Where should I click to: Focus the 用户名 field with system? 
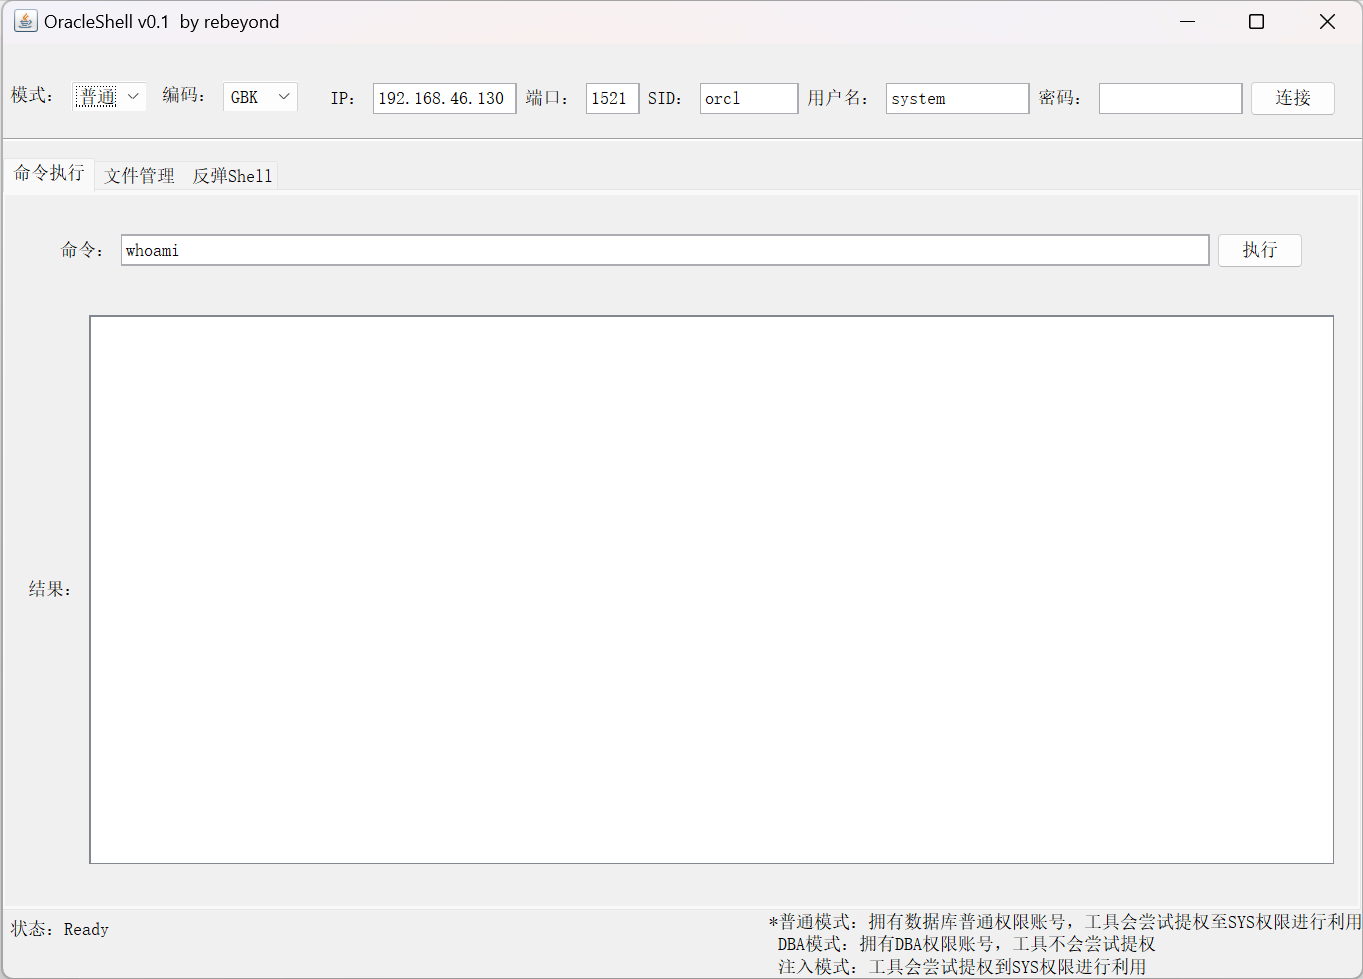[956, 98]
